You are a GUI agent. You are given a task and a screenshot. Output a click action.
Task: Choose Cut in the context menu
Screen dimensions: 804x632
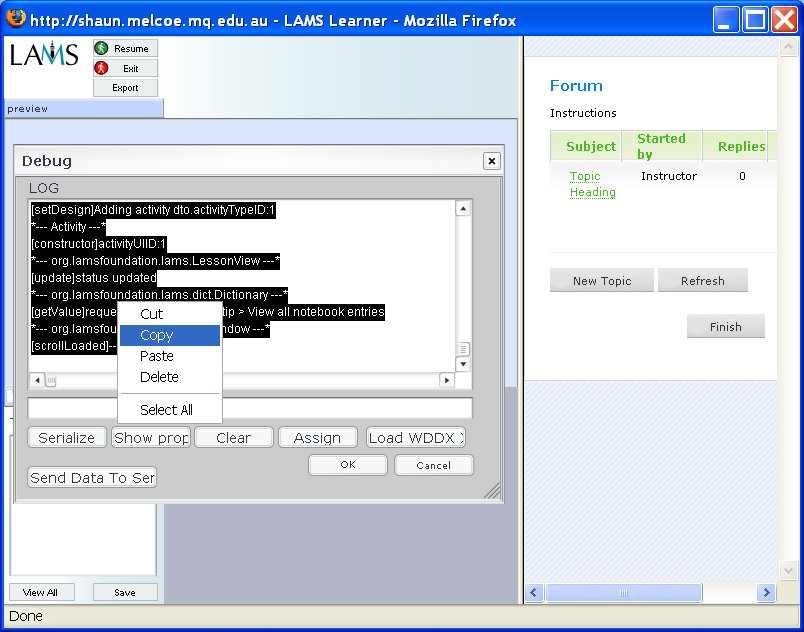(x=152, y=314)
